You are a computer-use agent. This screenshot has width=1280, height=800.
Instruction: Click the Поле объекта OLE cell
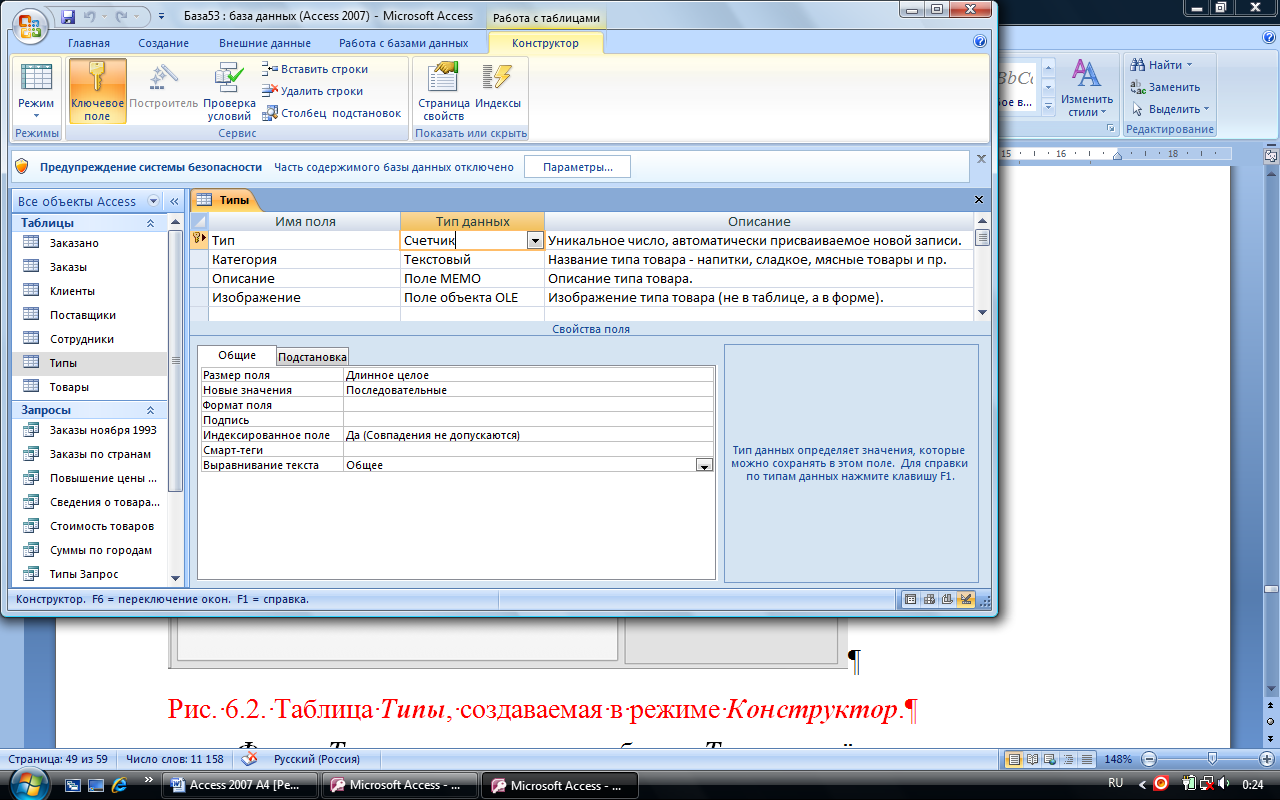(472, 297)
